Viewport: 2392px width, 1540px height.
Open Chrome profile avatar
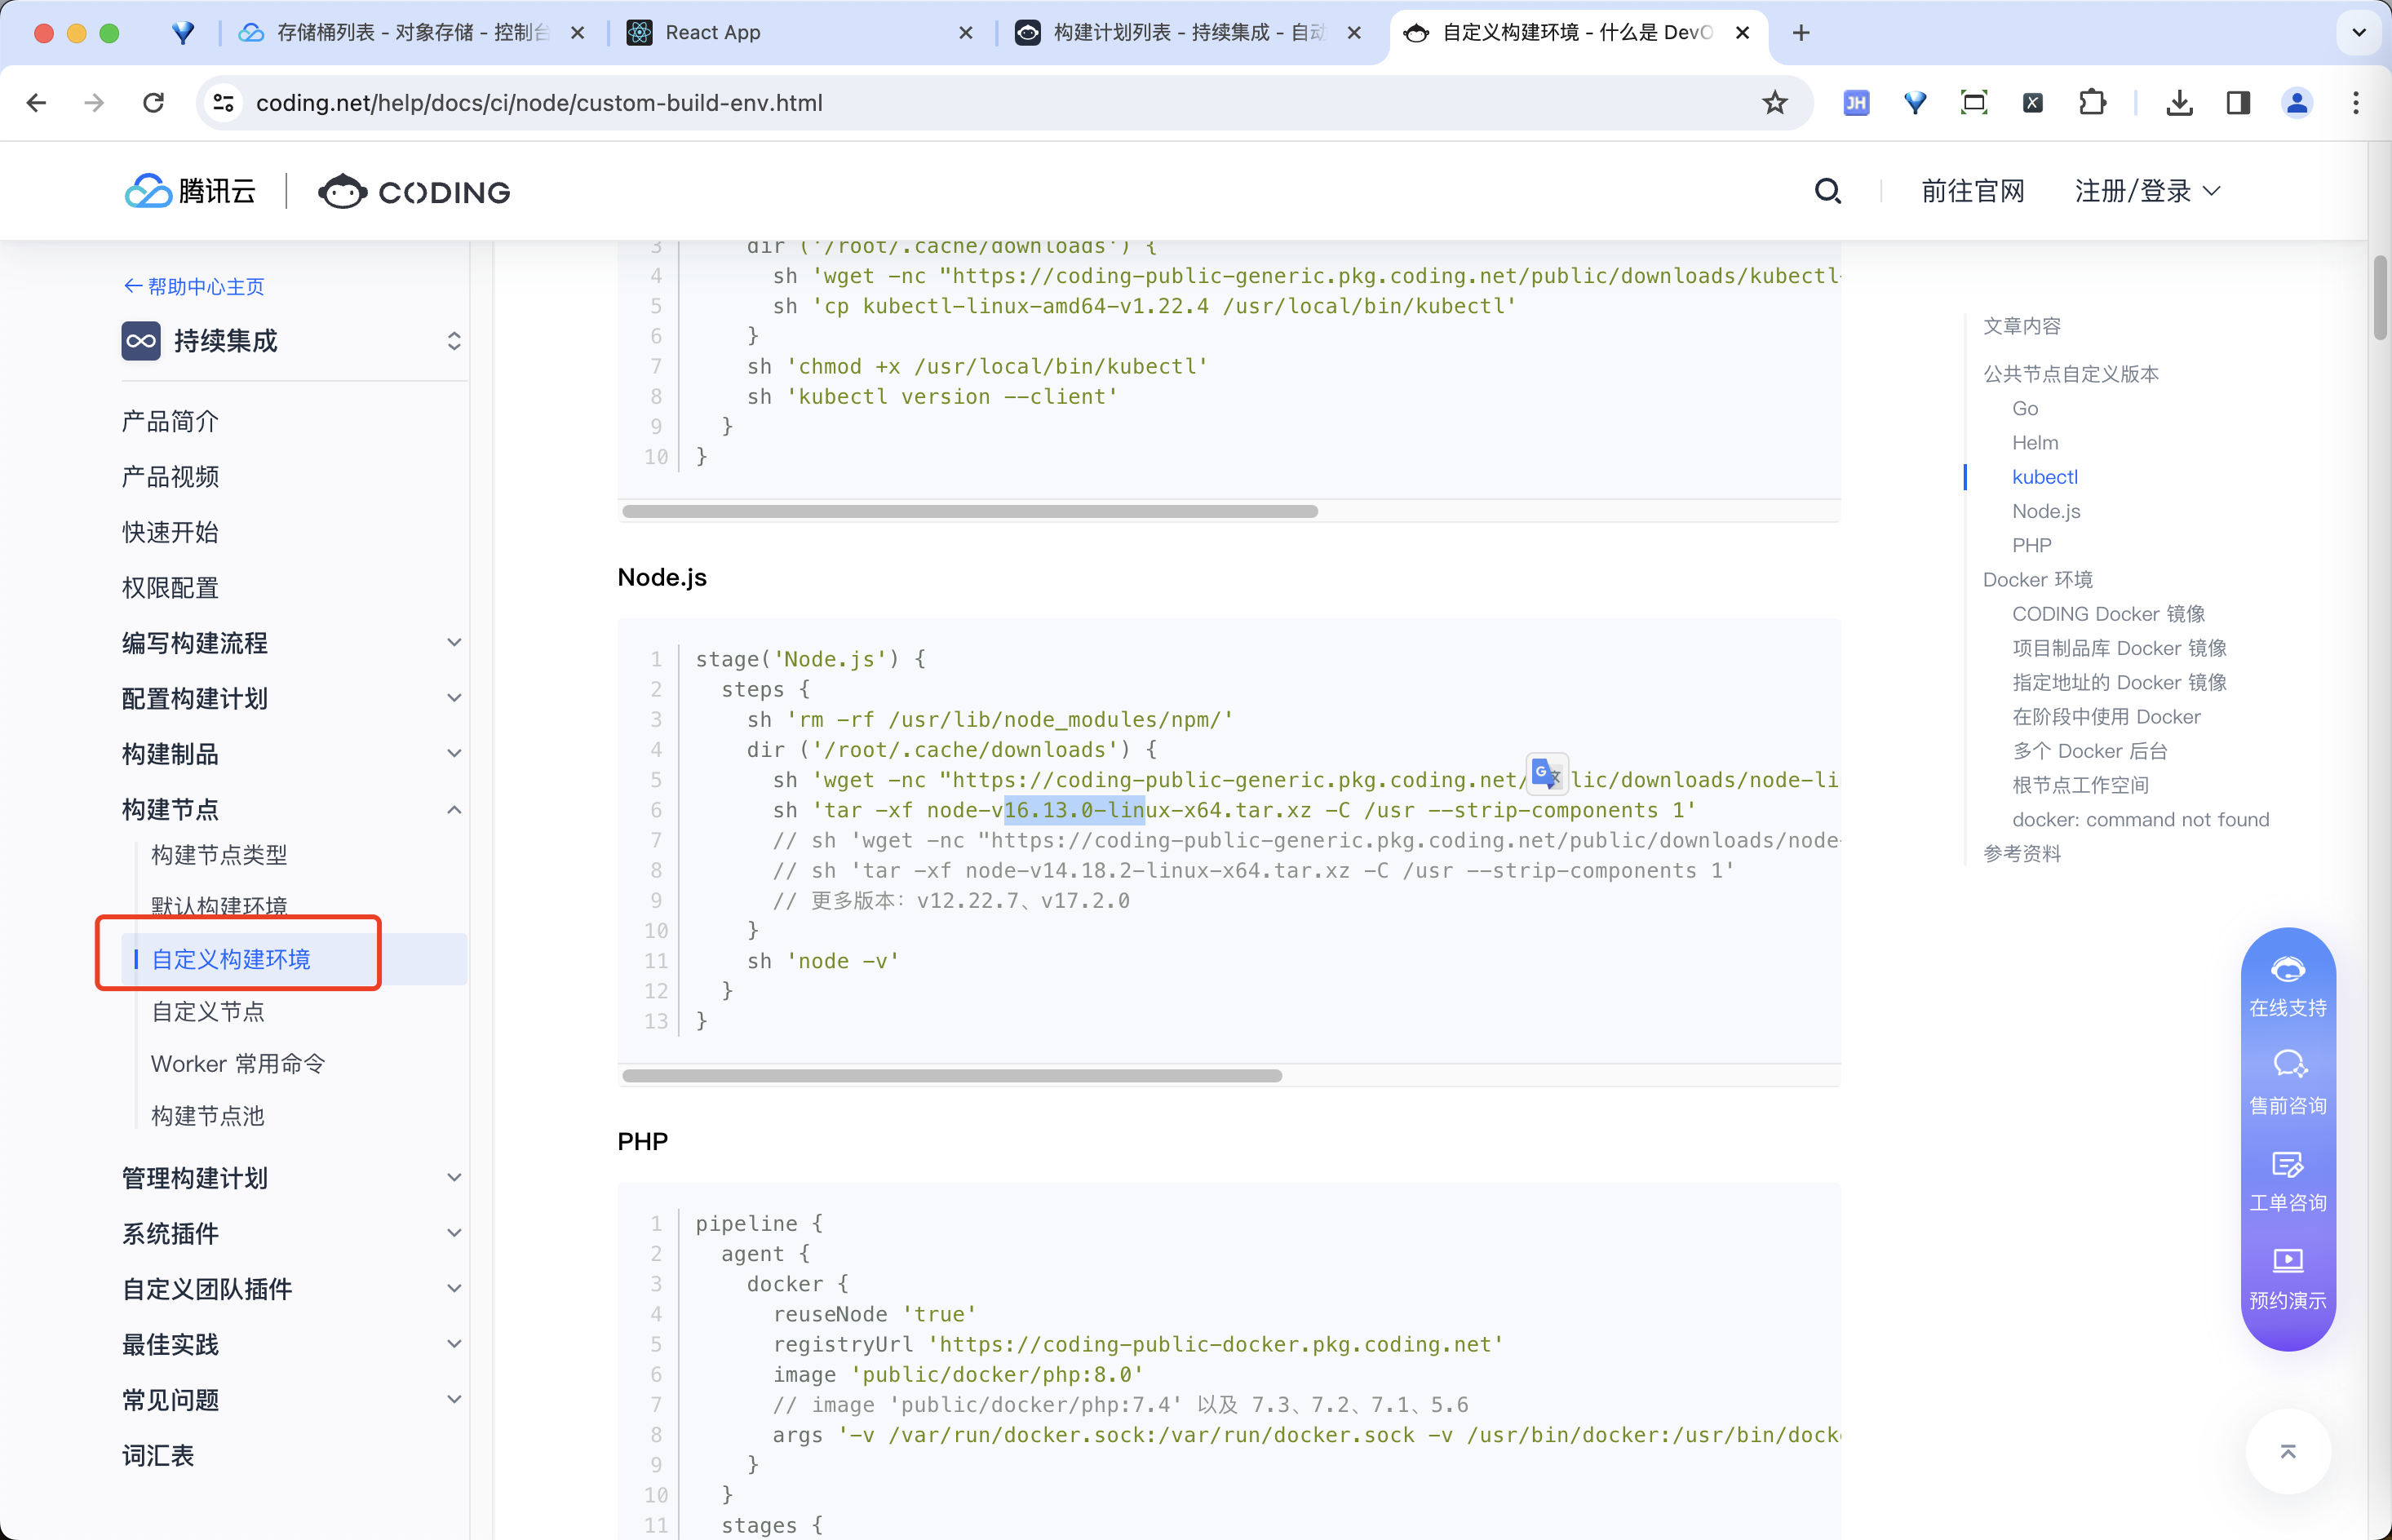[2297, 103]
